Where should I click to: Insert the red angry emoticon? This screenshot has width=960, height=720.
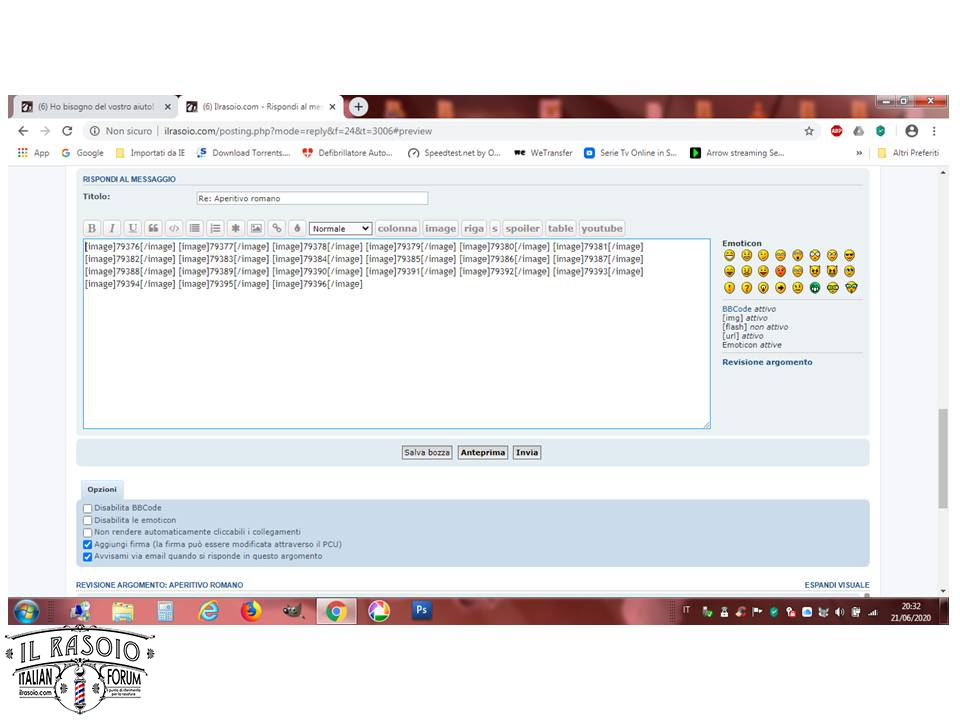(781, 271)
